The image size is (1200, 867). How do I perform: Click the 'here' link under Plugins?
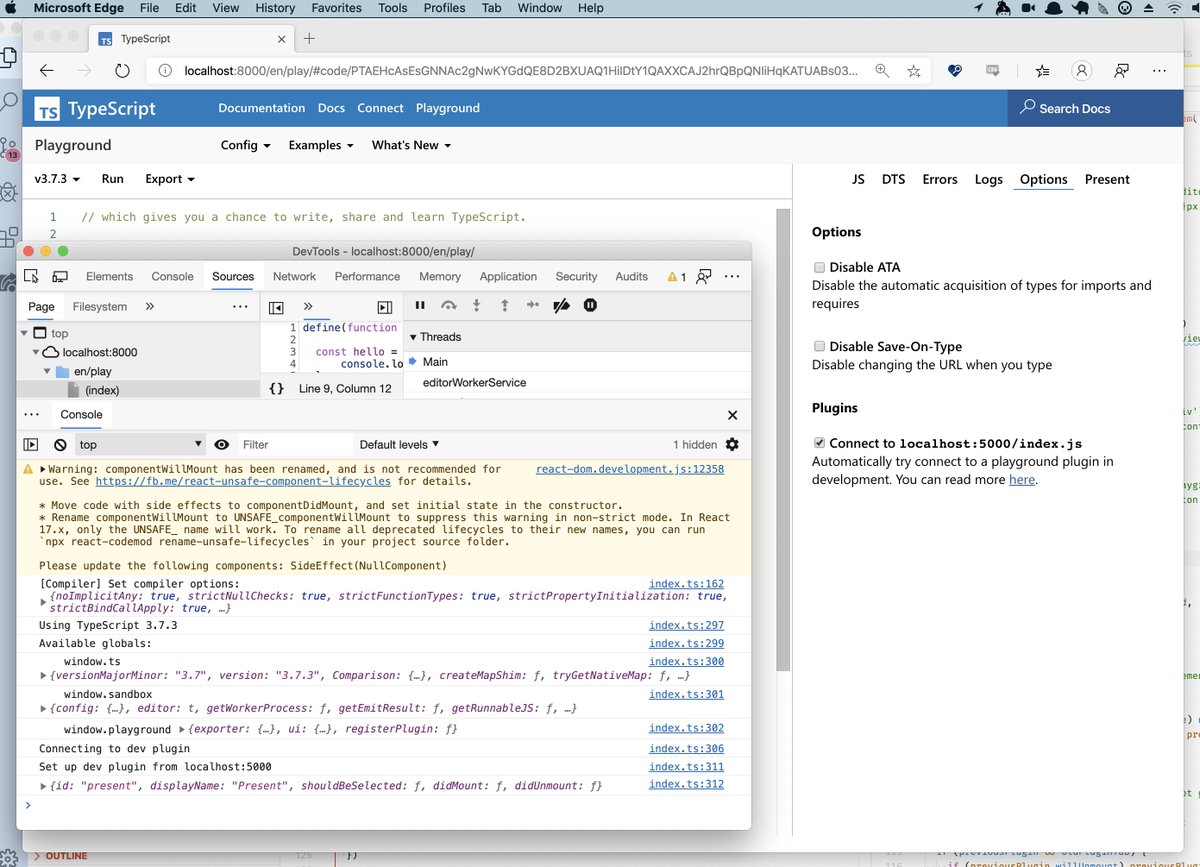click(1022, 480)
